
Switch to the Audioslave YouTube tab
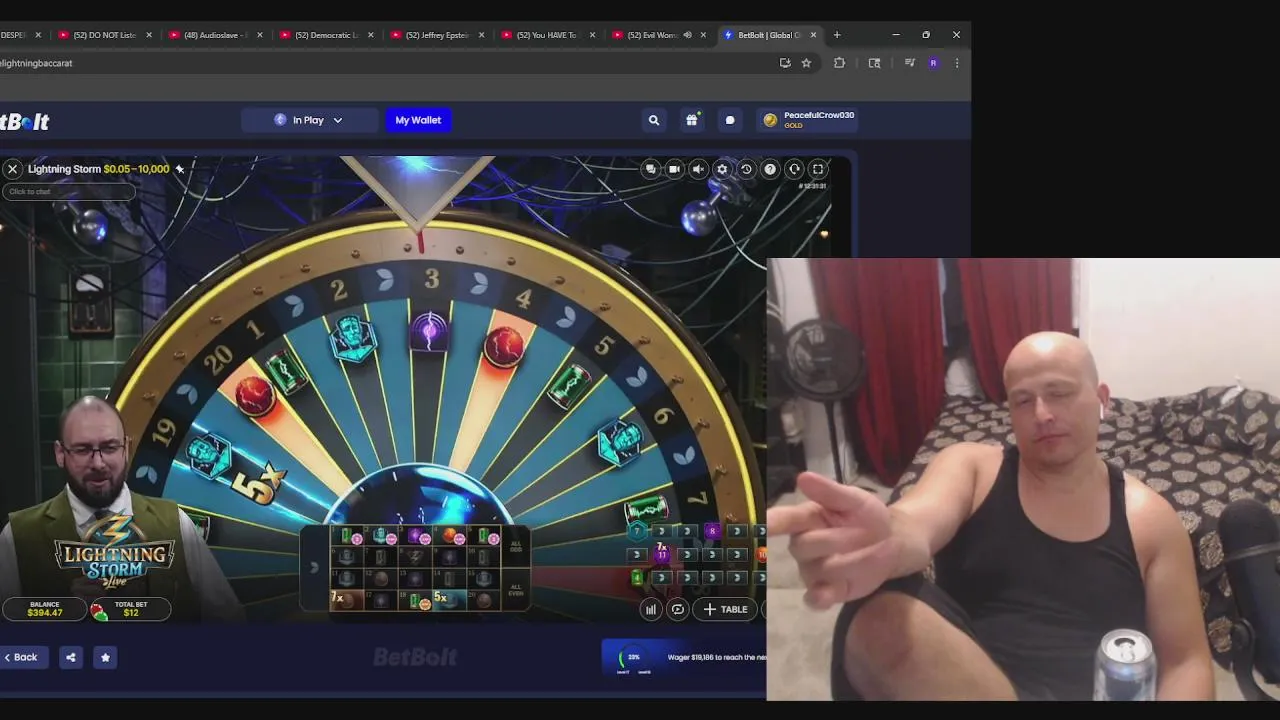pyautogui.click(x=215, y=35)
